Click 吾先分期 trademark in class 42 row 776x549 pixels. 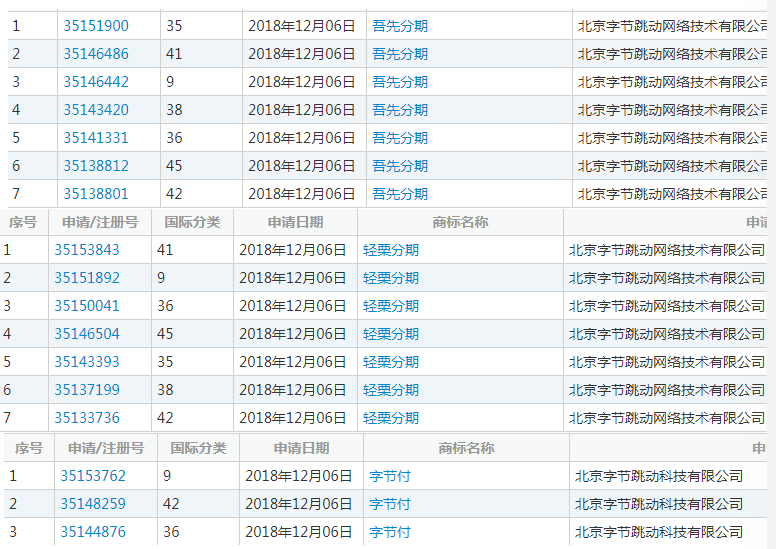(400, 194)
